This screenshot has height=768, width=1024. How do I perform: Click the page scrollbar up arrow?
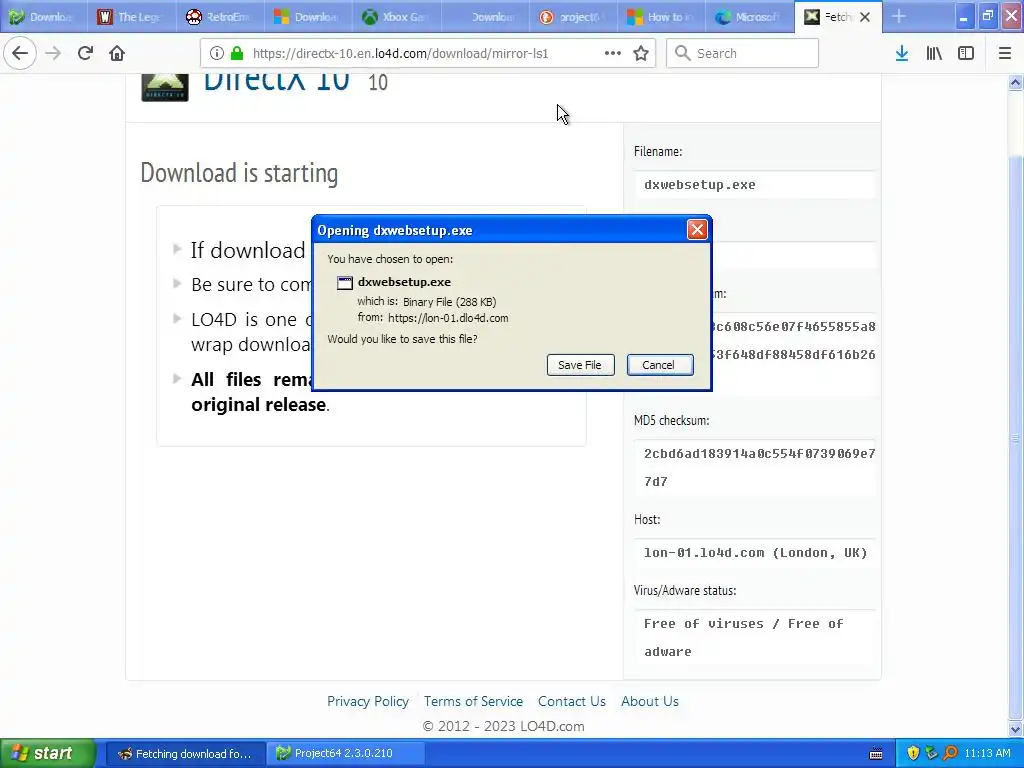1016,82
